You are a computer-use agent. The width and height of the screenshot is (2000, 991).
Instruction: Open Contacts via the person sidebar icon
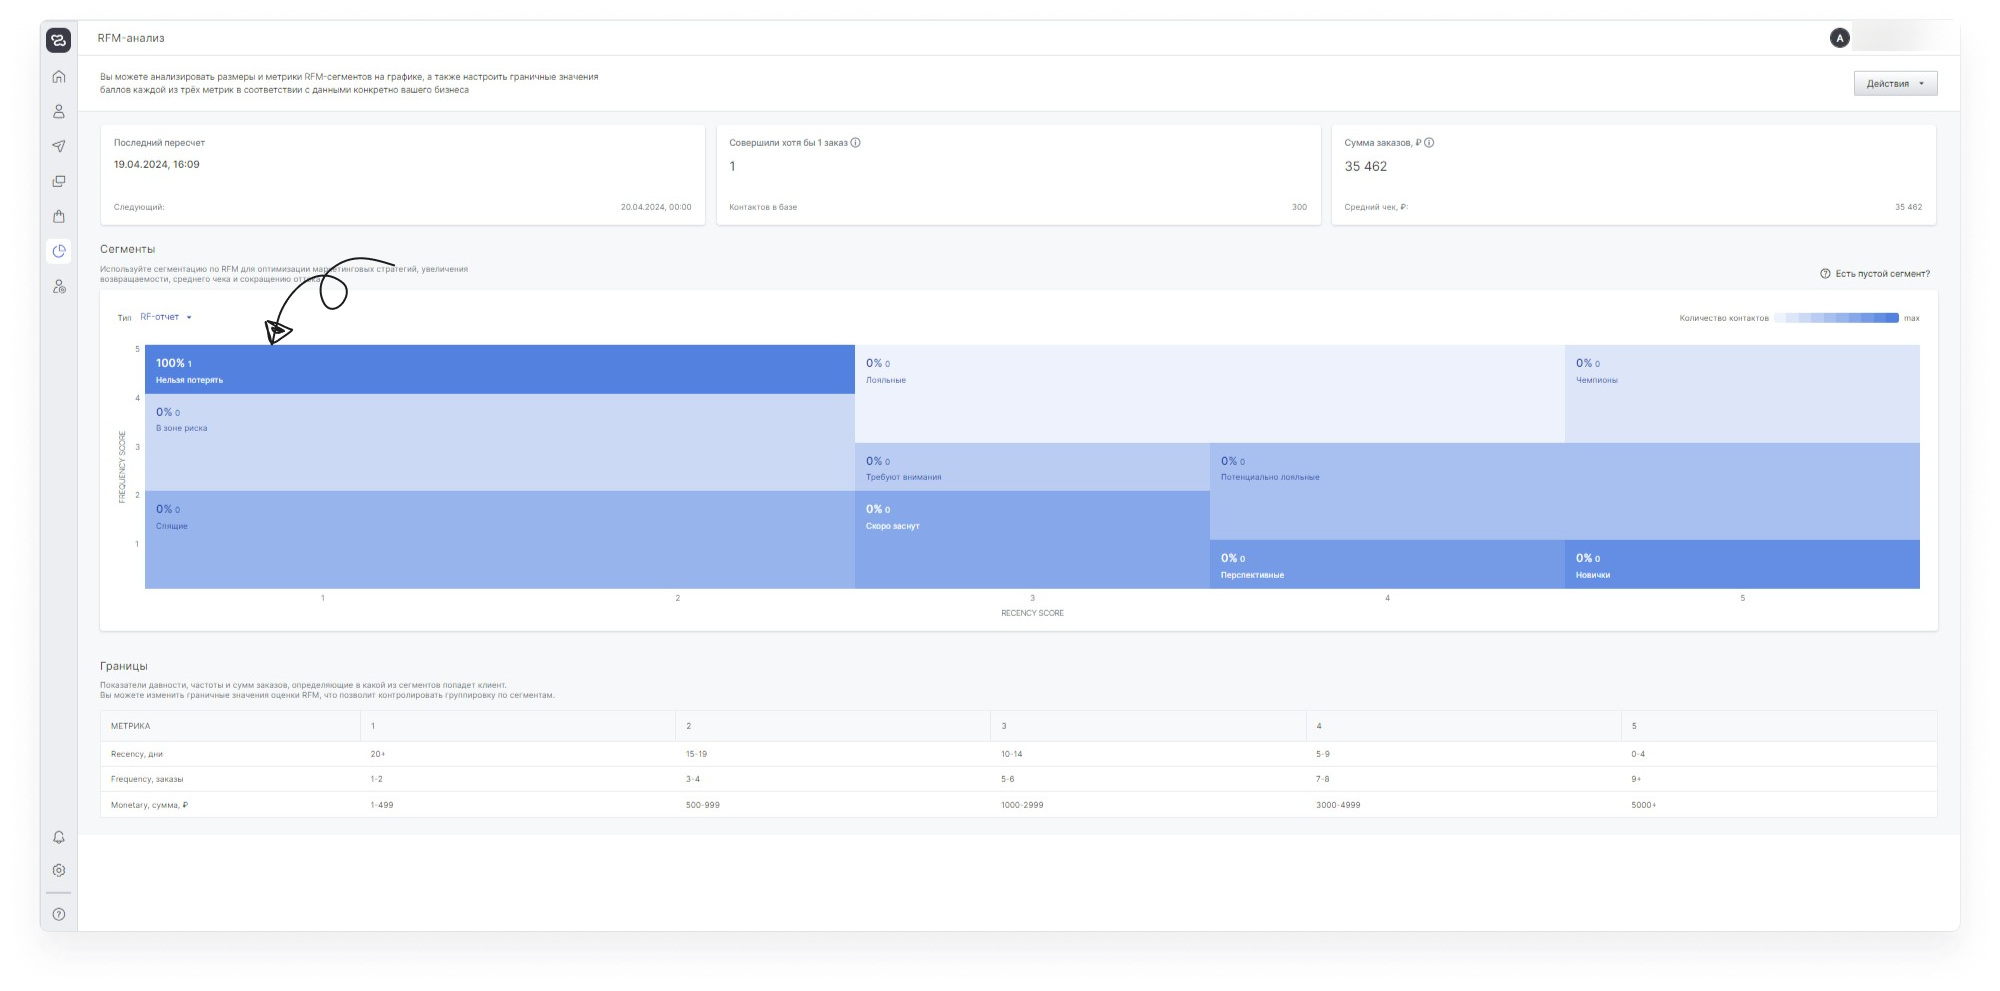tap(59, 112)
